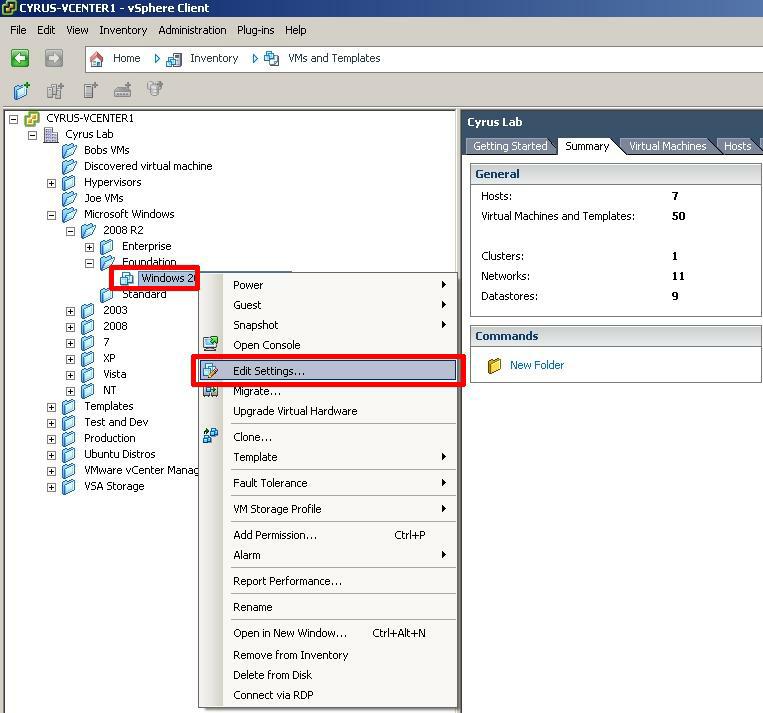Click the gray Forward navigation arrow
This screenshot has height=713, width=763.
[54, 58]
